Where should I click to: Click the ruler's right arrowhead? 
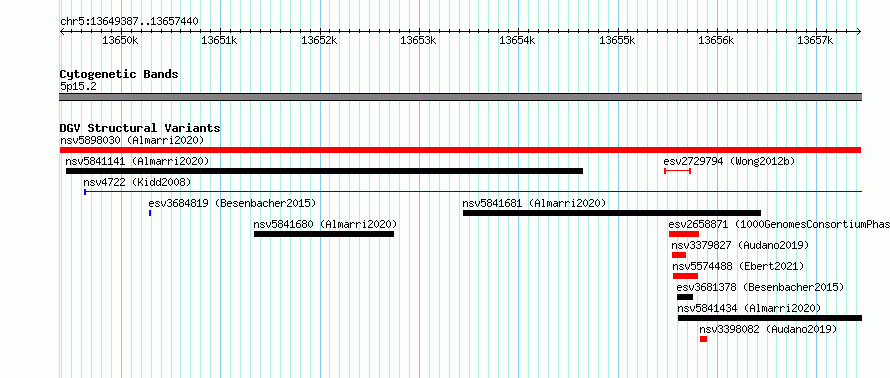[859, 32]
